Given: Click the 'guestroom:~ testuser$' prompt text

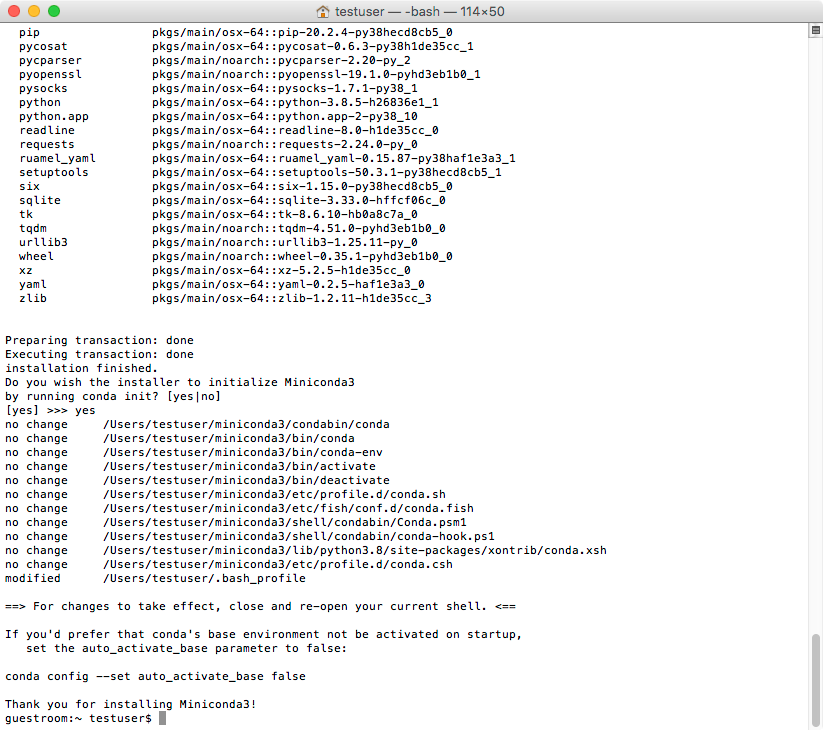Looking at the screenshot, I should (78, 718).
